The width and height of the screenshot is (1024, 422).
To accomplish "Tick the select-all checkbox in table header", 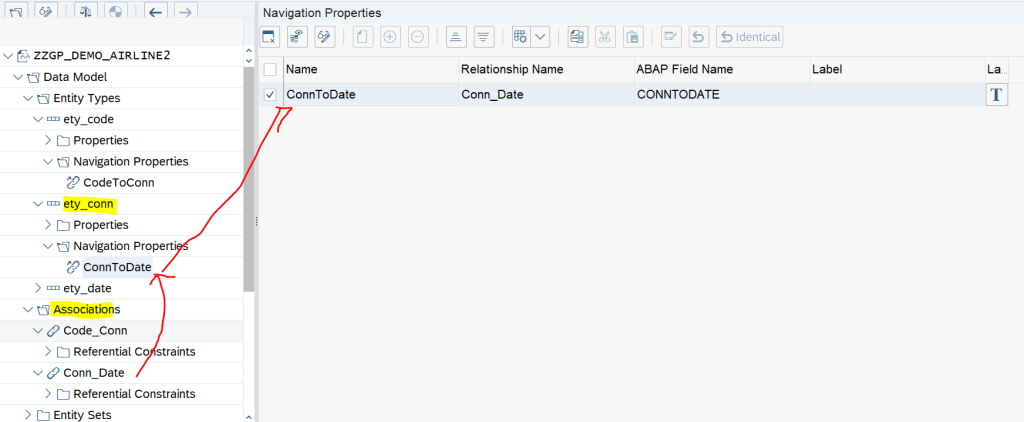I will click(270, 69).
